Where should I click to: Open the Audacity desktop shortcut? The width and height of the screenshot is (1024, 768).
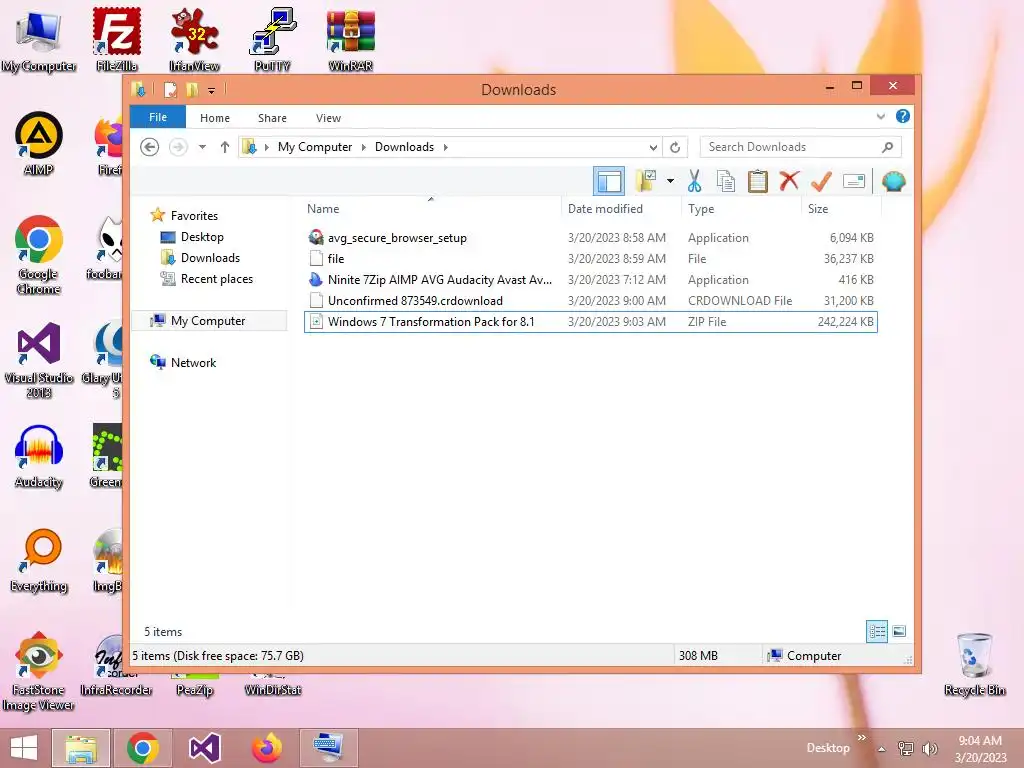coord(39,456)
